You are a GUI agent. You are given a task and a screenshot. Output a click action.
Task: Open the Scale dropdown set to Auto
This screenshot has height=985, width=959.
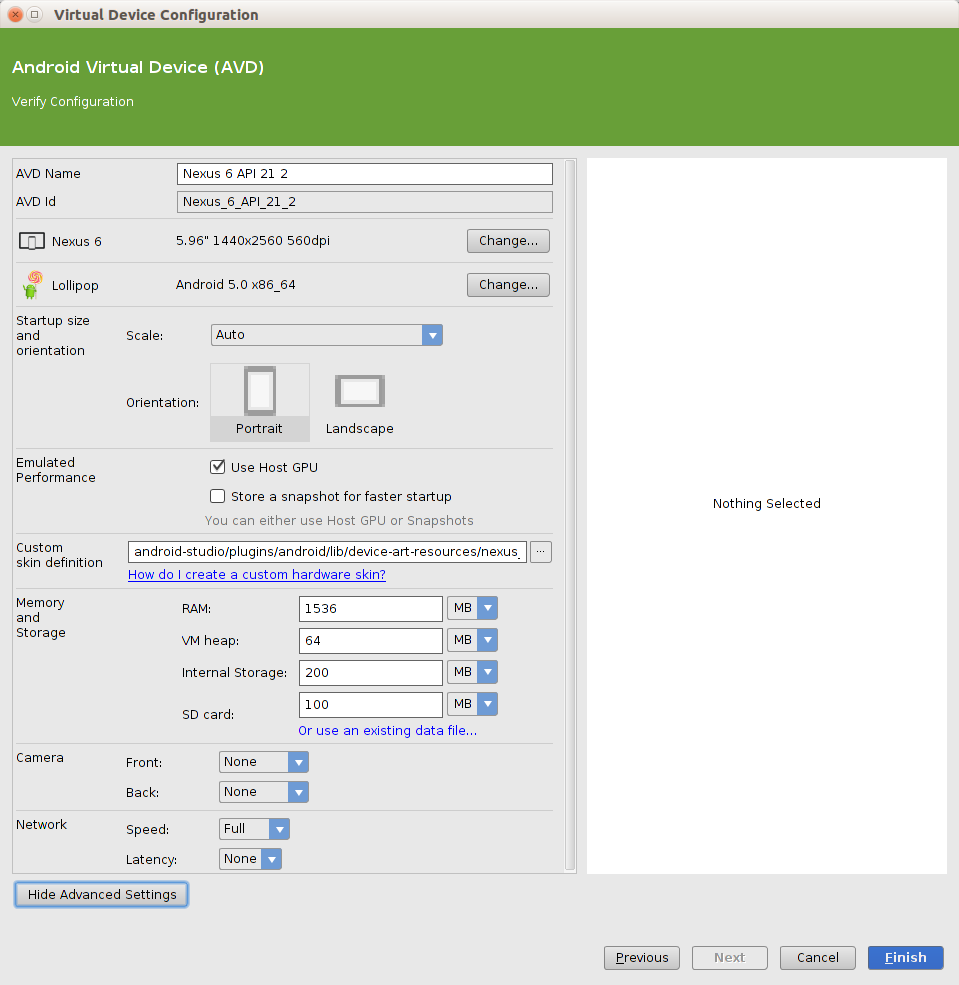pyautogui.click(x=326, y=335)
